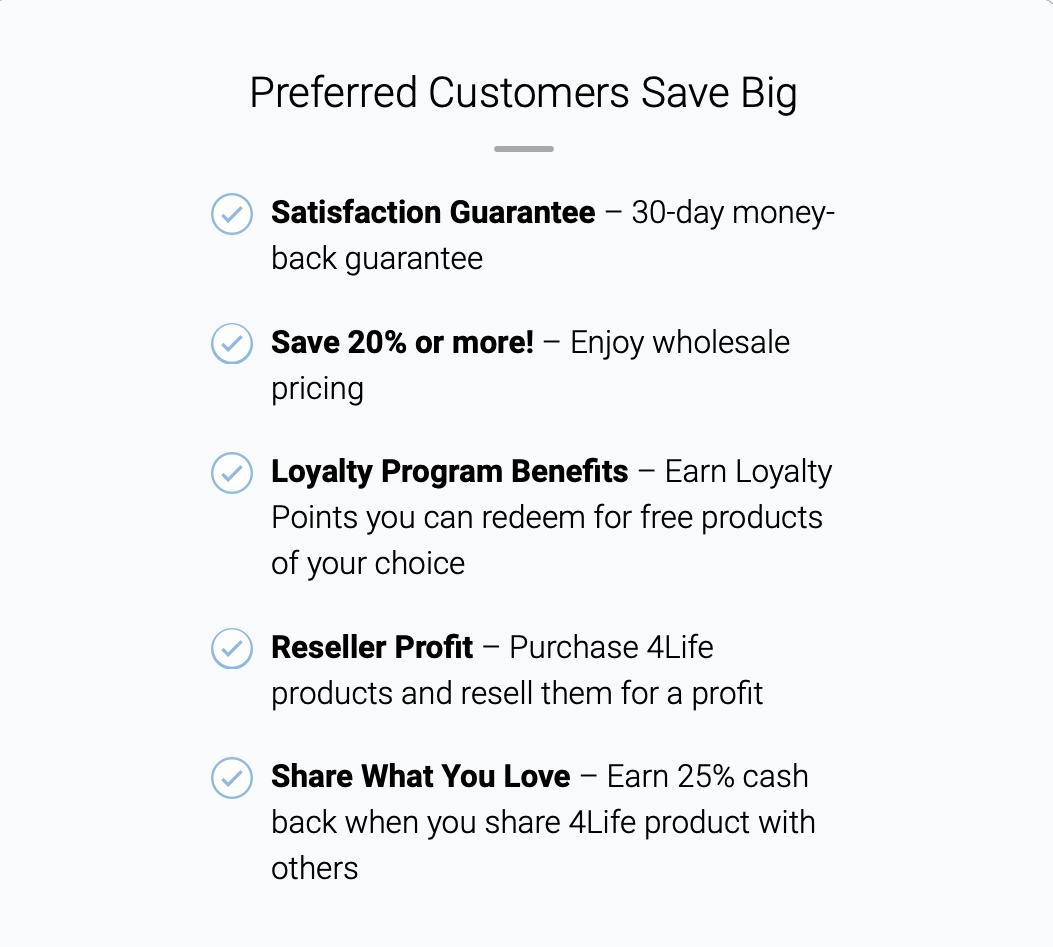1053x947 pixels.
Task: Click the Reseller Profit bold label
Action: pyautogui.click(x=372, y=647)
